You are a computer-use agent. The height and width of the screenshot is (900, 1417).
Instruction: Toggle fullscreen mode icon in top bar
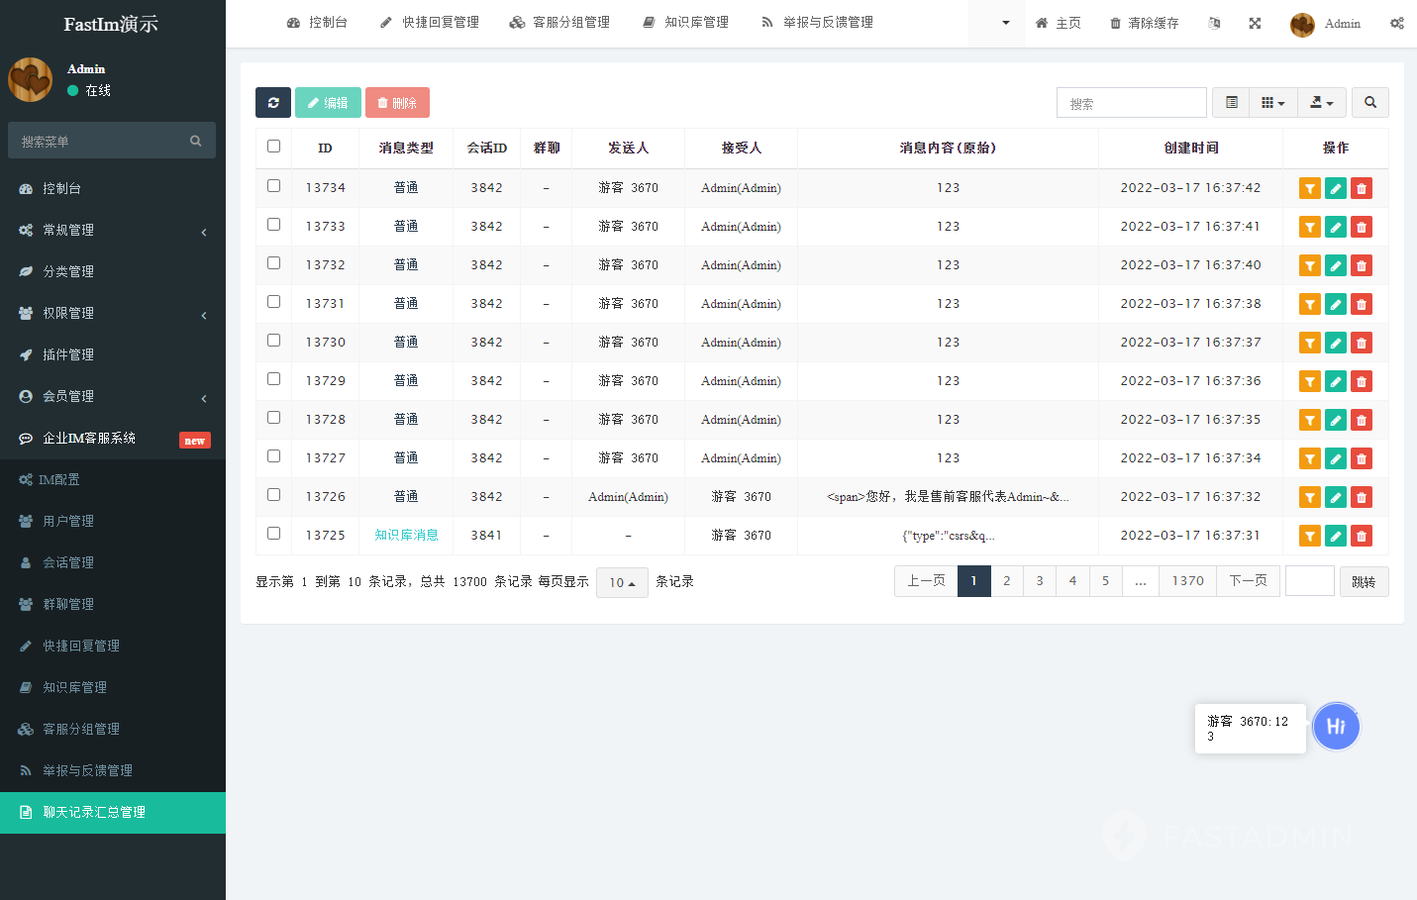tap(1254, 23)
